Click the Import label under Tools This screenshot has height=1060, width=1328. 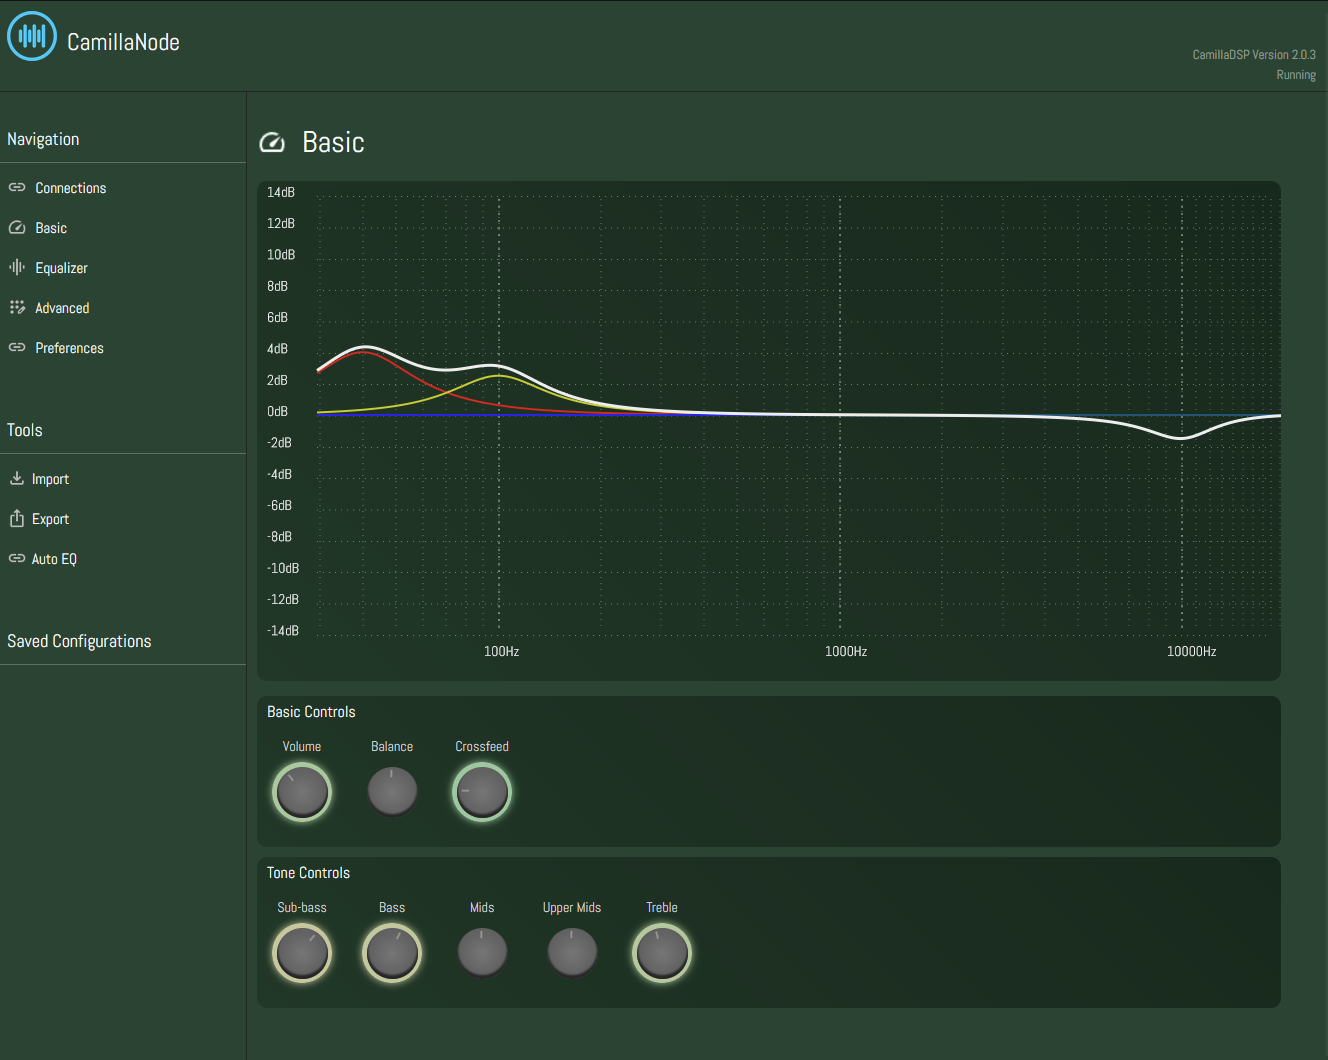click(x=50, y=479)
